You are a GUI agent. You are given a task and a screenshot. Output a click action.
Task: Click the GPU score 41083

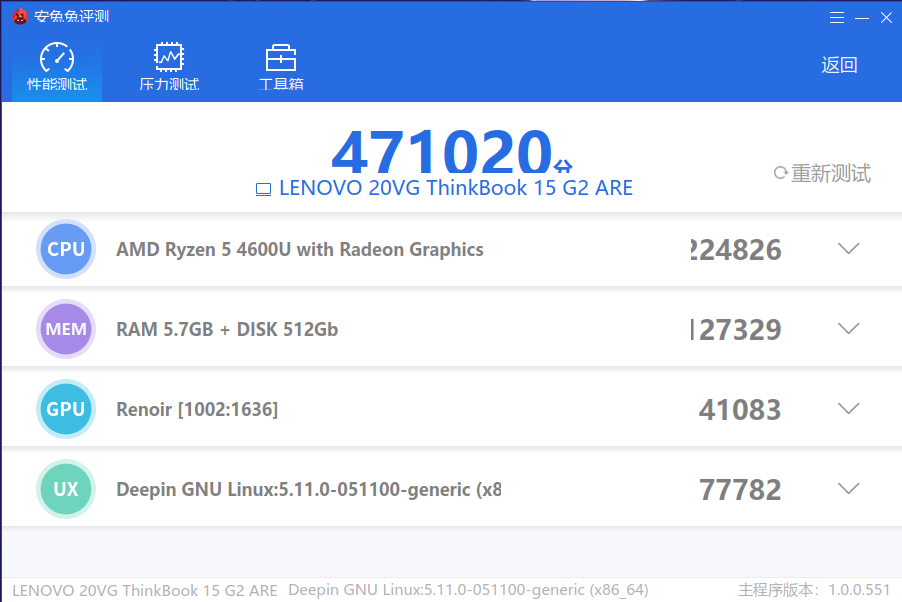pyautogui.click(x=740, y=410)
